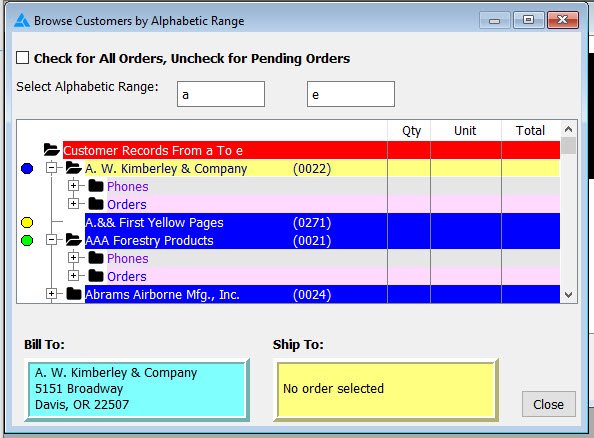Viewport: 594px width, 438px height.
Task: Expand the Abrams Airborne Mfg., Inc. node
Action: 52,294
